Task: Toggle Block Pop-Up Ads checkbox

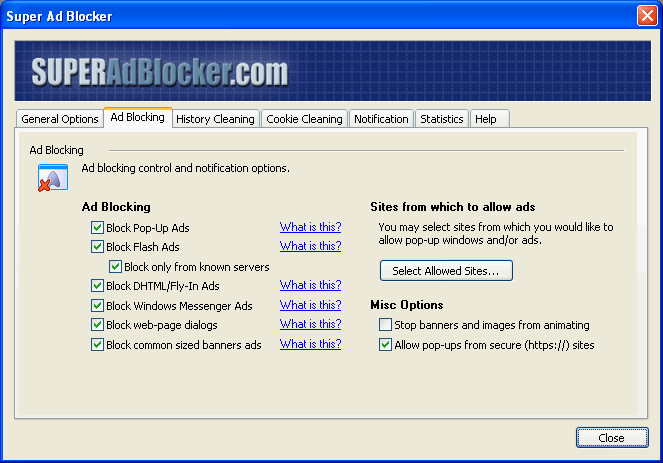Action: [97, 227]
